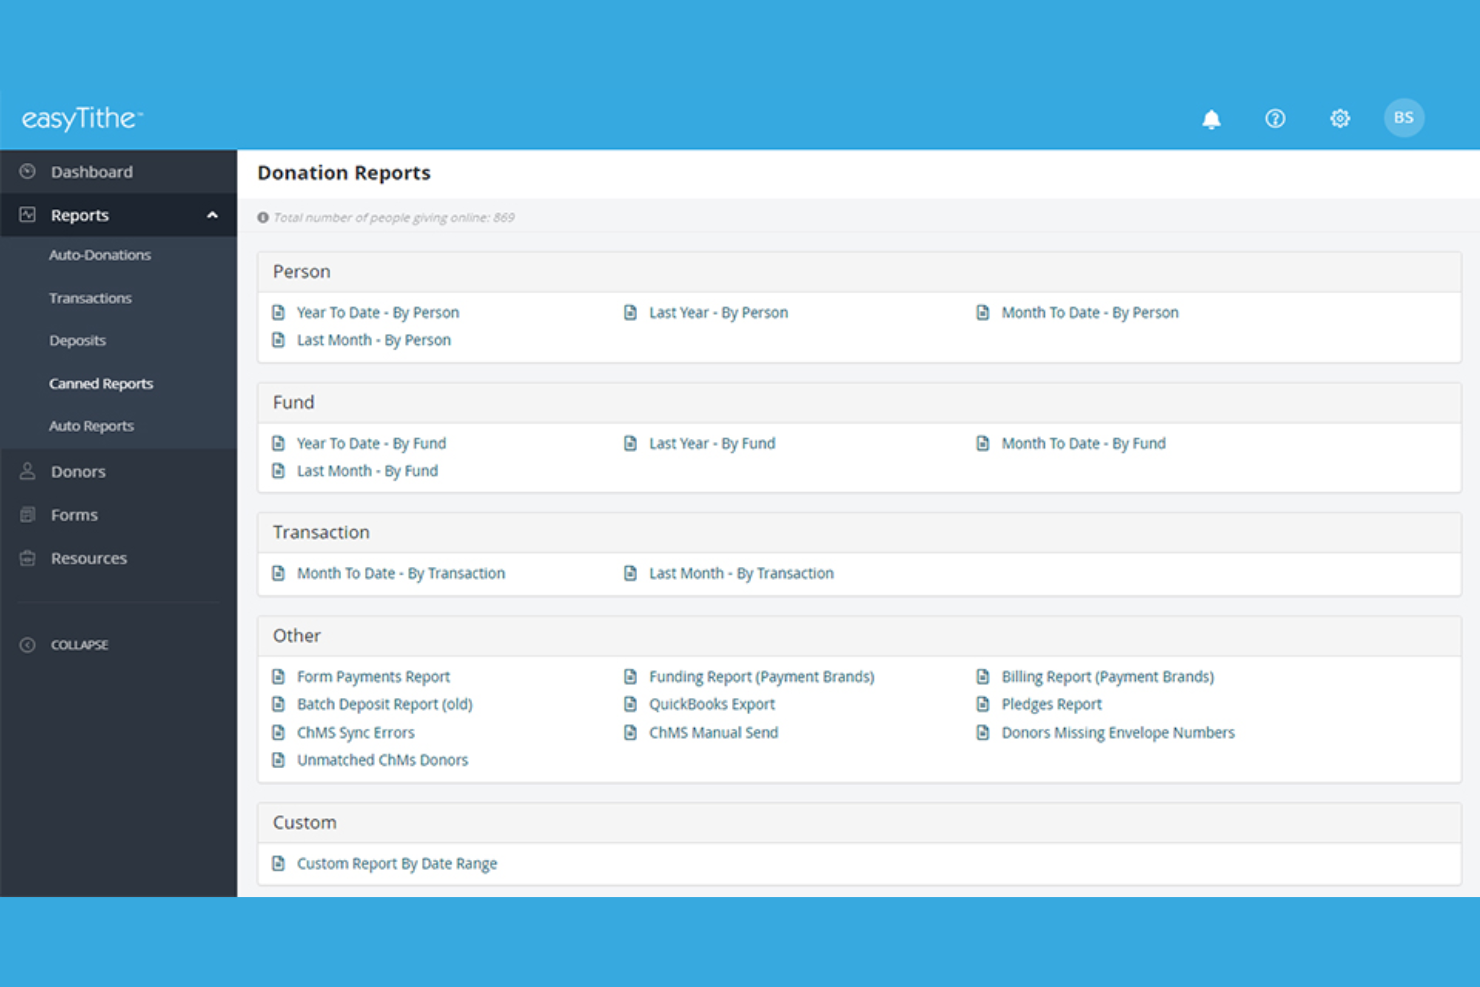Open Custom Report By Date Range
This screenshot has width=1480, height=987.
396,863
